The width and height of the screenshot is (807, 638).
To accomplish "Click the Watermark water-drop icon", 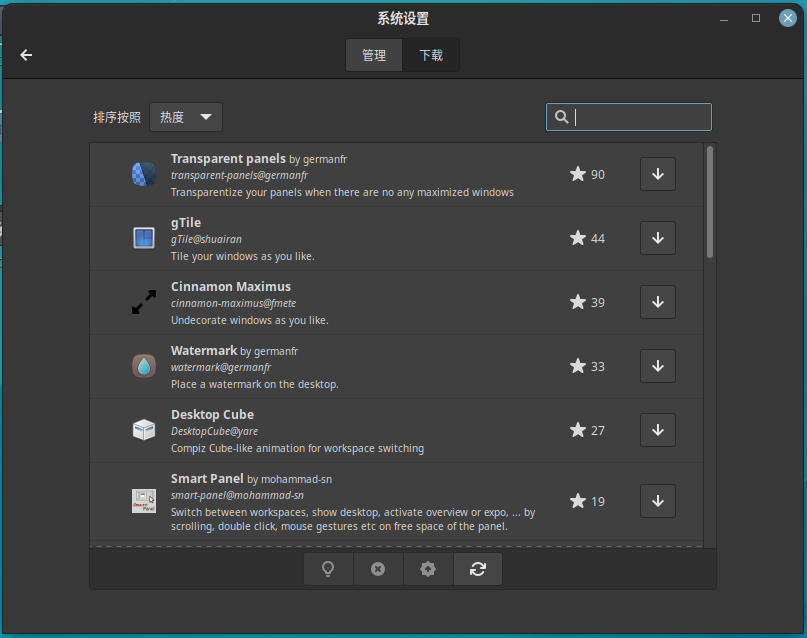I will click(x=144, y=366).
